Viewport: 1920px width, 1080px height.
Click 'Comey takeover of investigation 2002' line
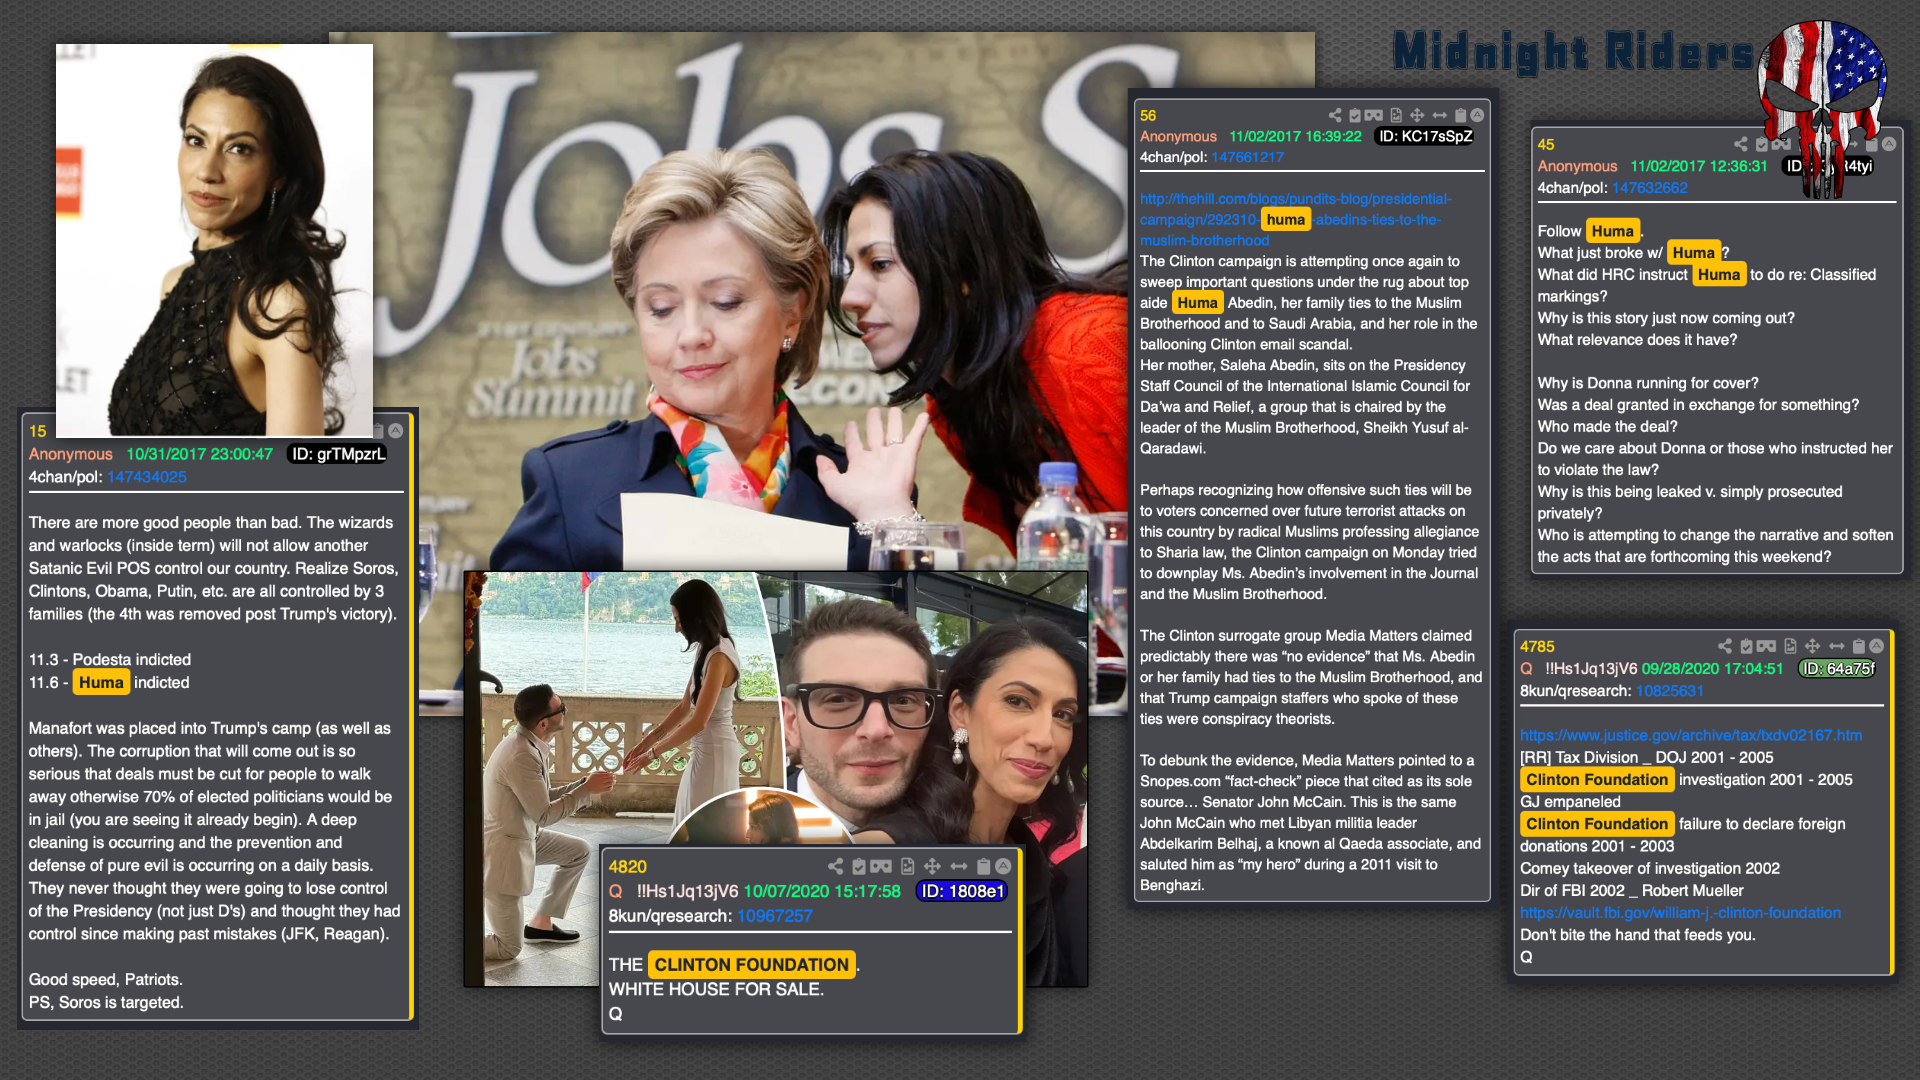[1650, 869]
